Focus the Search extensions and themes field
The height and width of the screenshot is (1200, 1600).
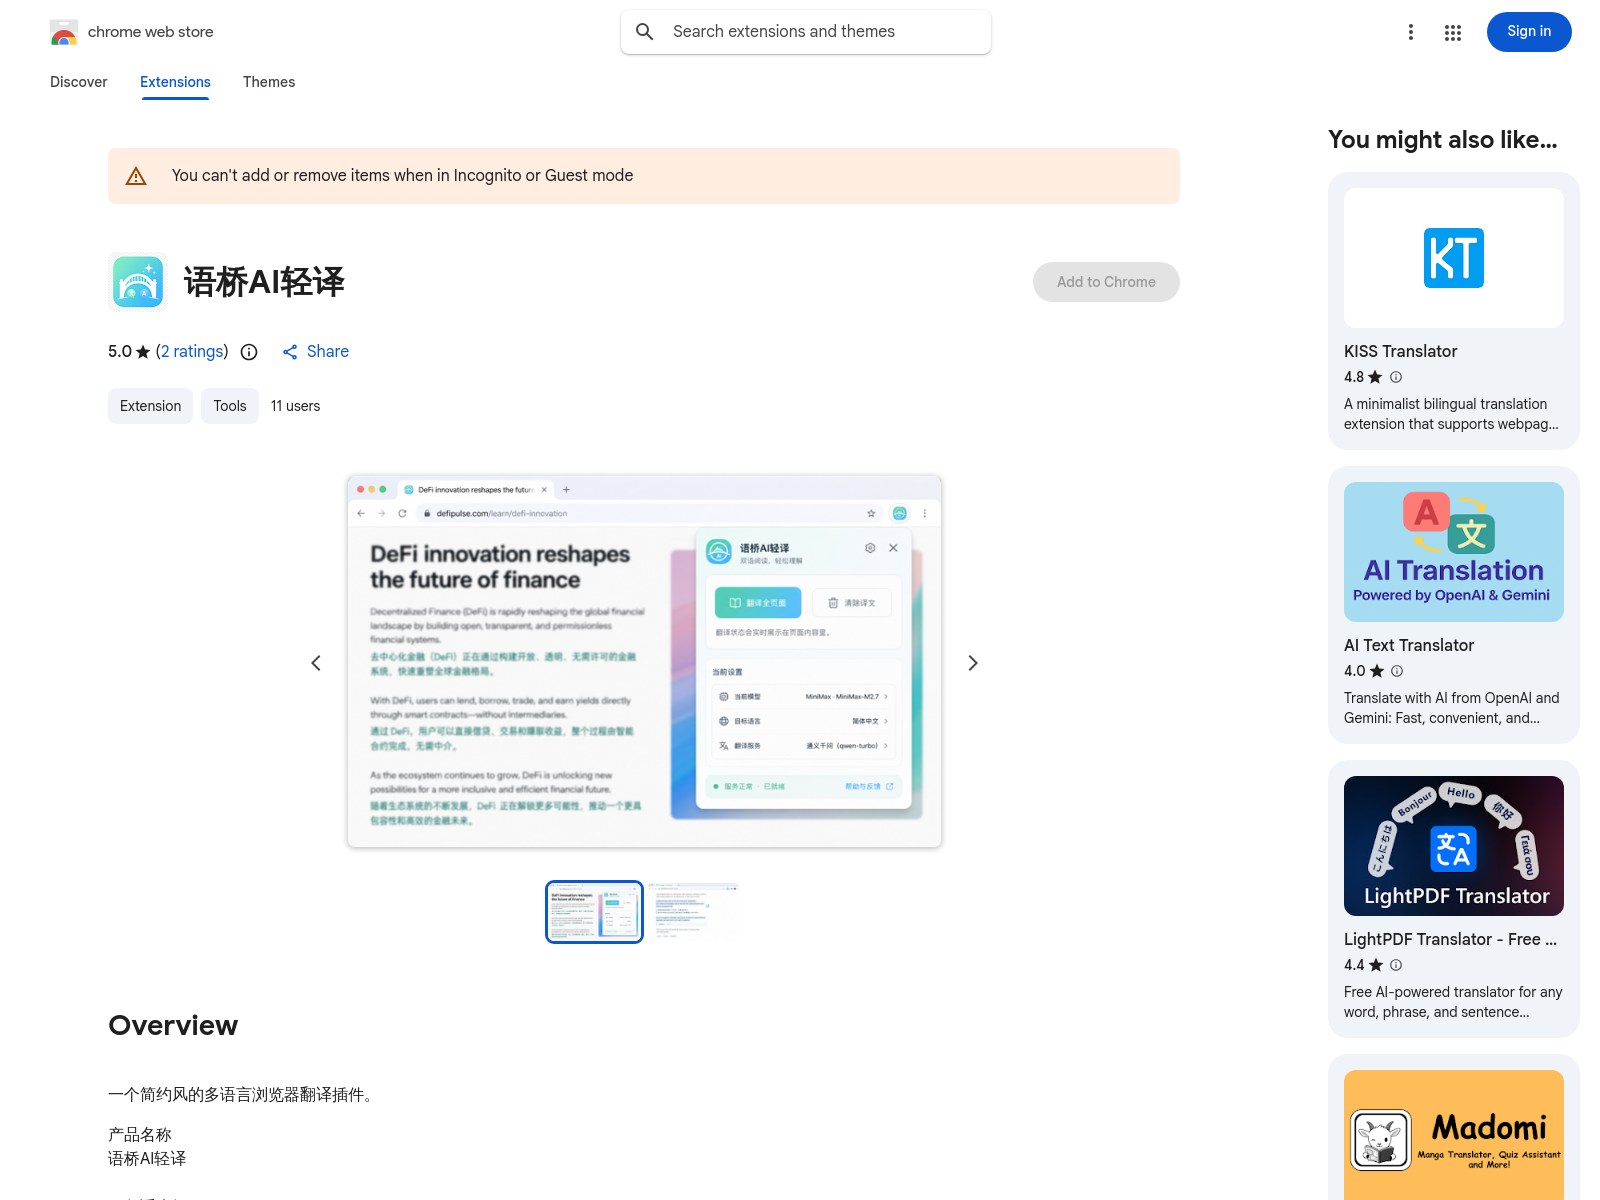pos(806,32)
